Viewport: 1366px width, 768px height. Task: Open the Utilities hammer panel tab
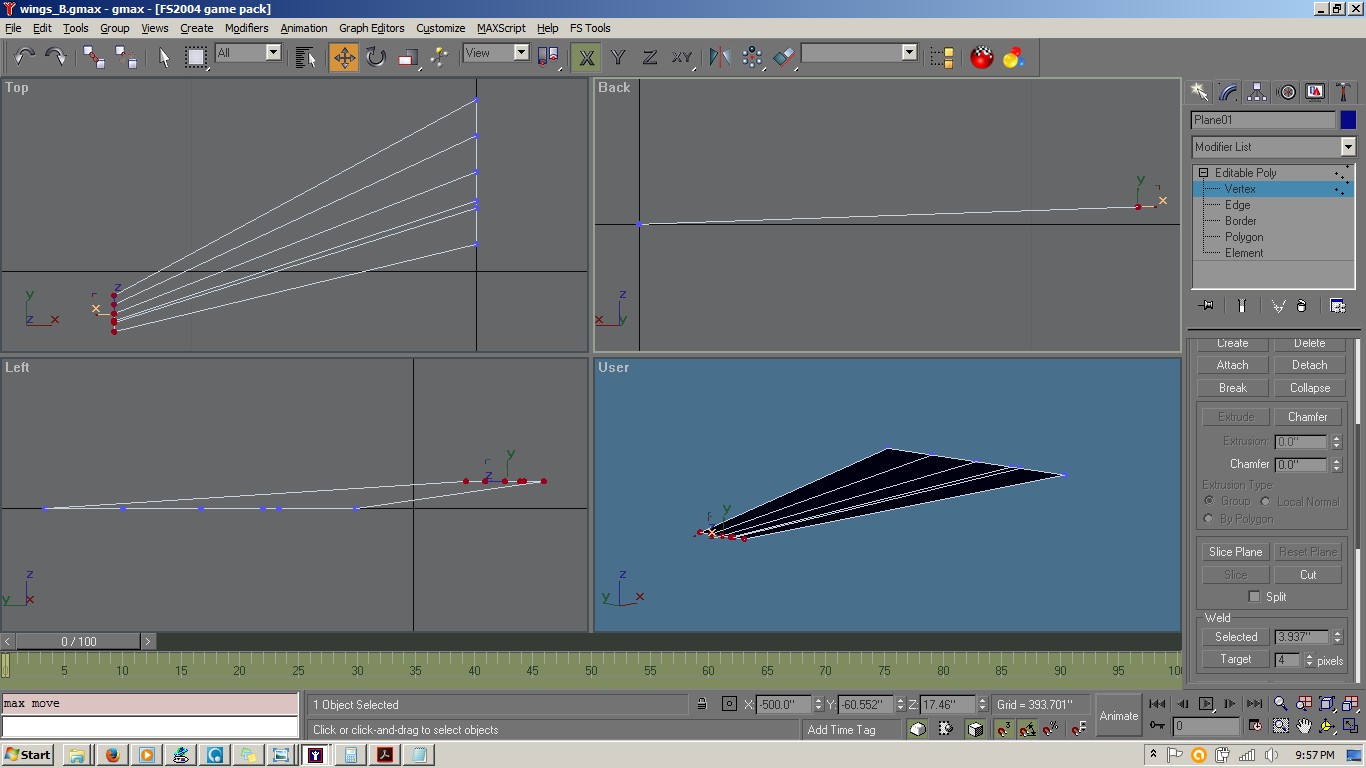pos(1343,92)
